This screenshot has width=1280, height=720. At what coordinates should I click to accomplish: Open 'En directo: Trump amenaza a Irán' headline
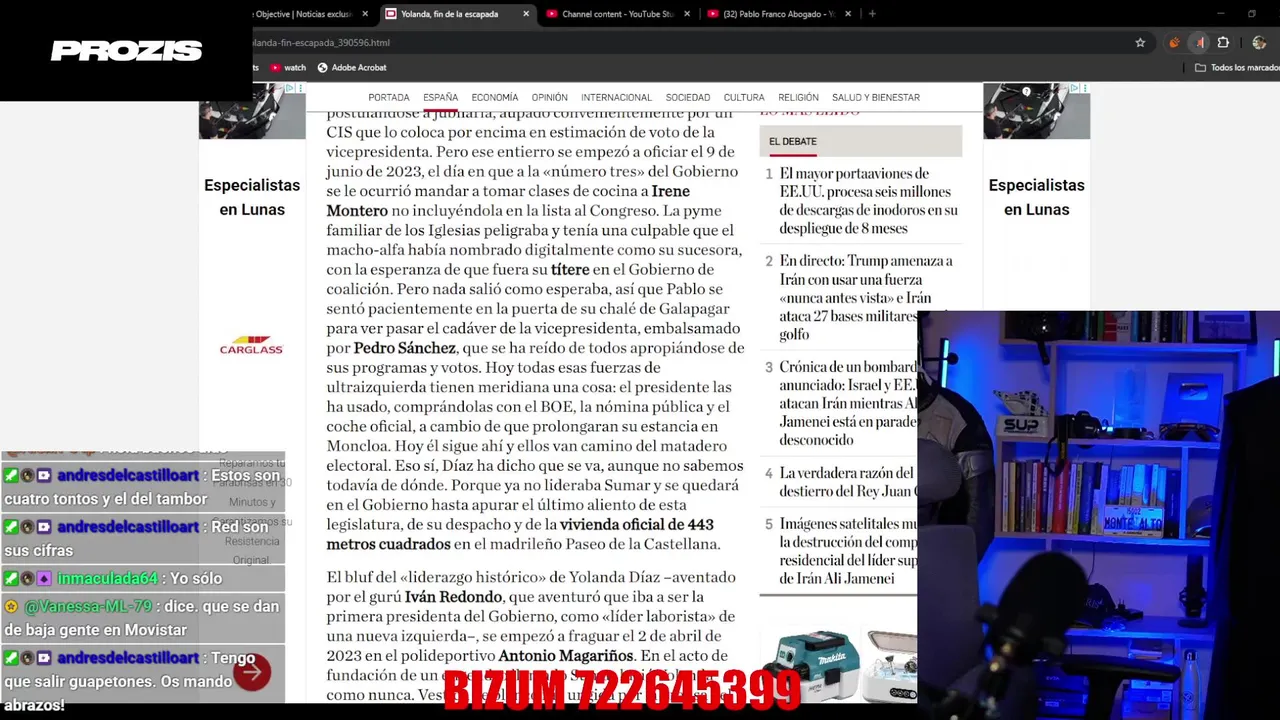pyautogui.click(x=866, y=297)
